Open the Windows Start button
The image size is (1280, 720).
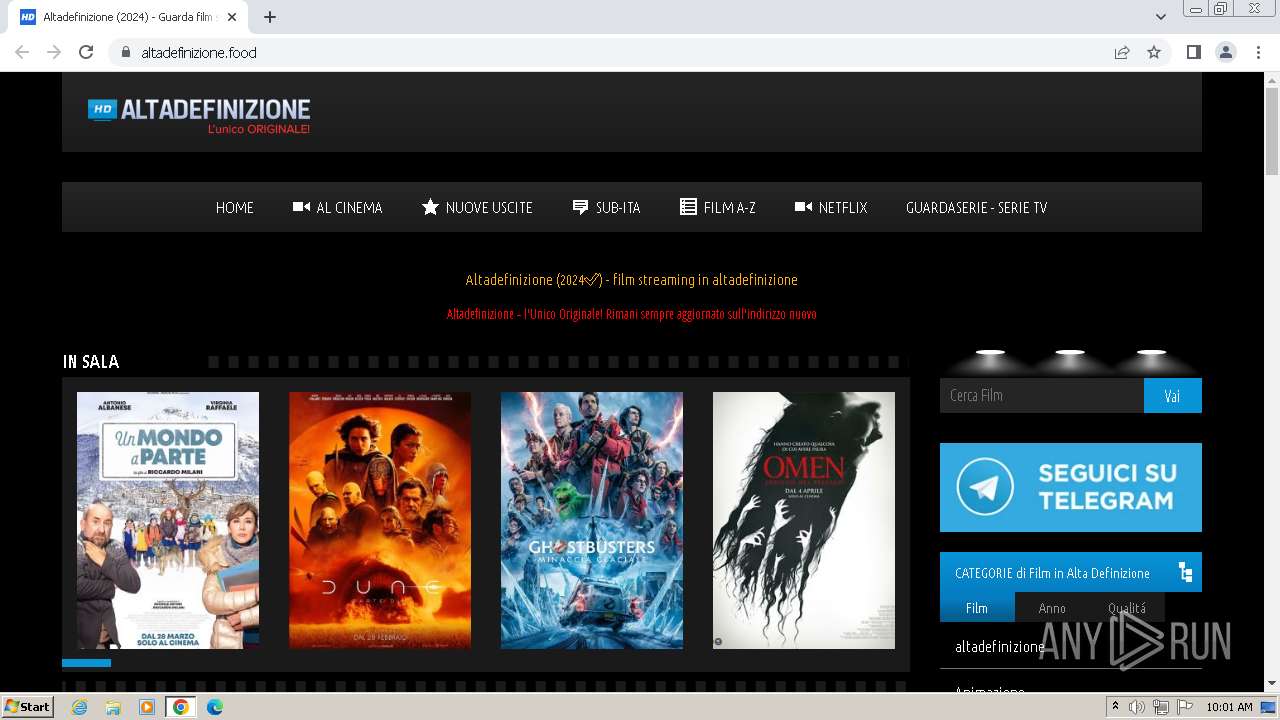click(x=27, y=706)
